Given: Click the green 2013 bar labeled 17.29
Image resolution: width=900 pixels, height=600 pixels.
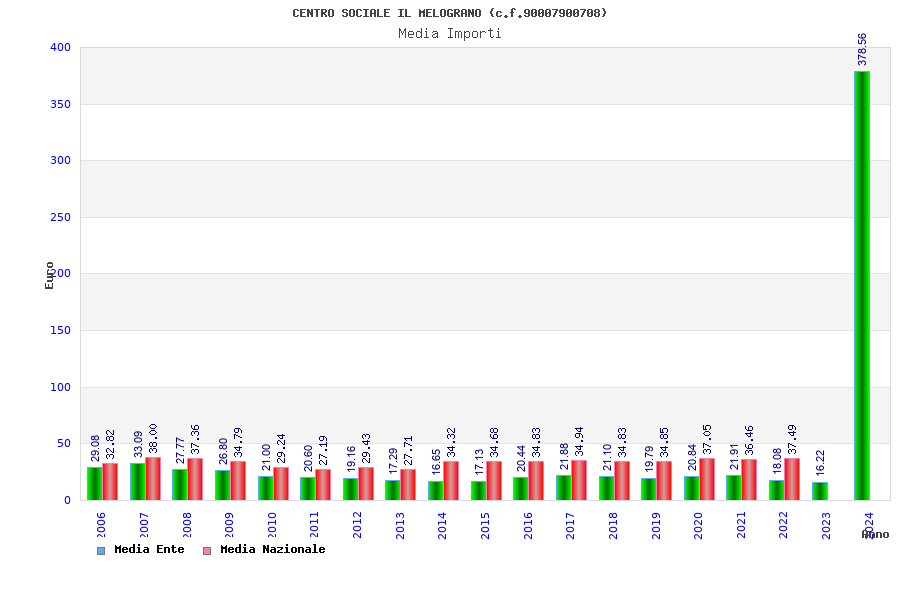Looking at the screenshot, I should (x=393, y=490).
